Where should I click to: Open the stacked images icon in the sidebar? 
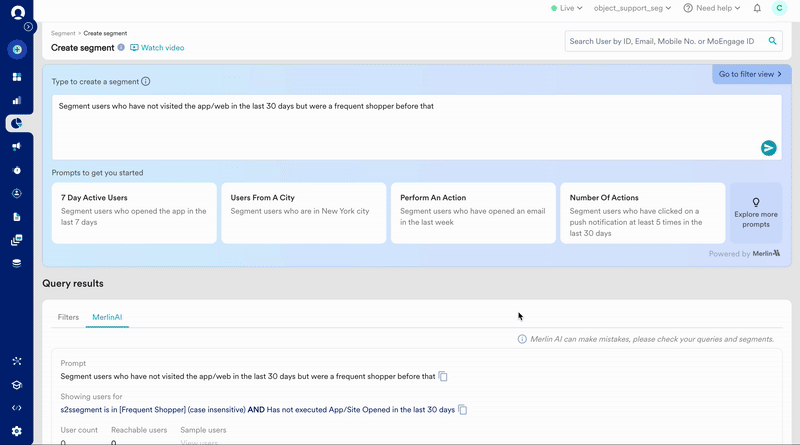tap(17, 240)
